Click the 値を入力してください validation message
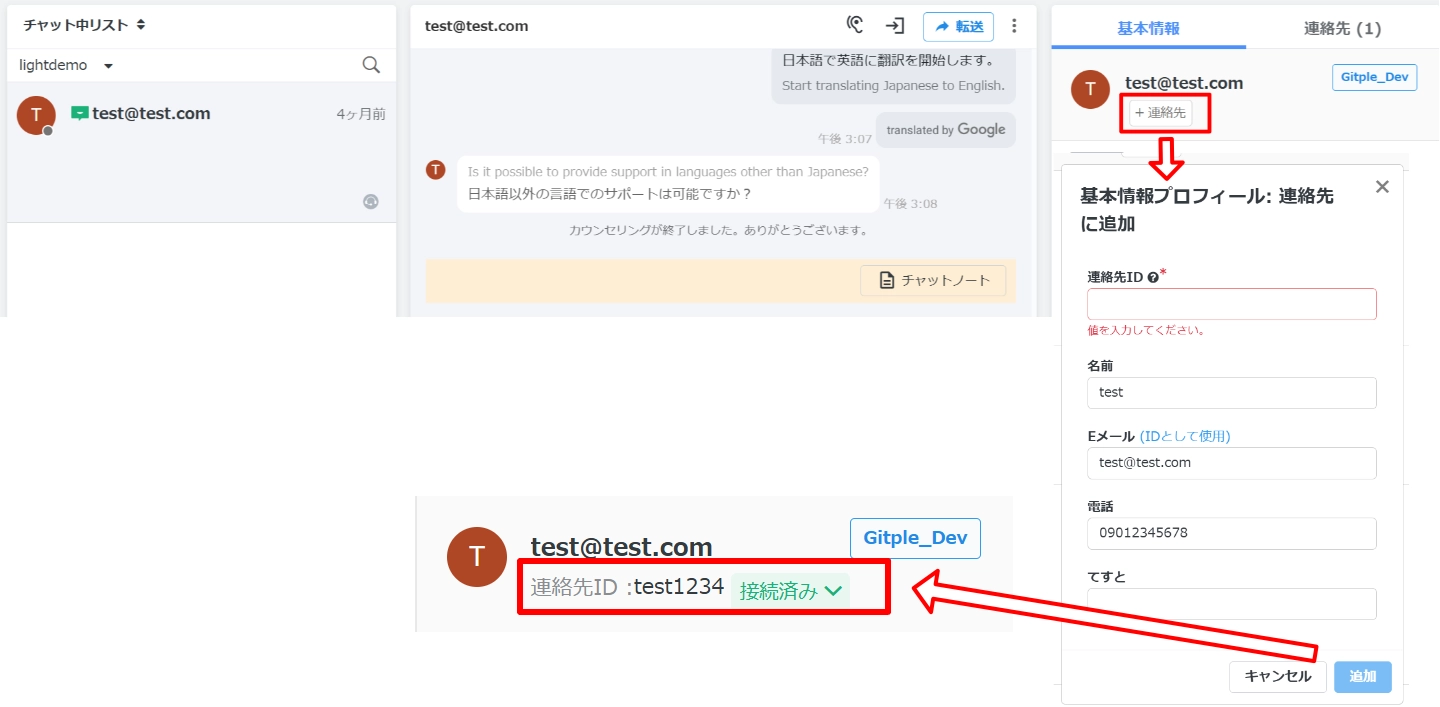The image size is (1440, 707). point(1146,330)
